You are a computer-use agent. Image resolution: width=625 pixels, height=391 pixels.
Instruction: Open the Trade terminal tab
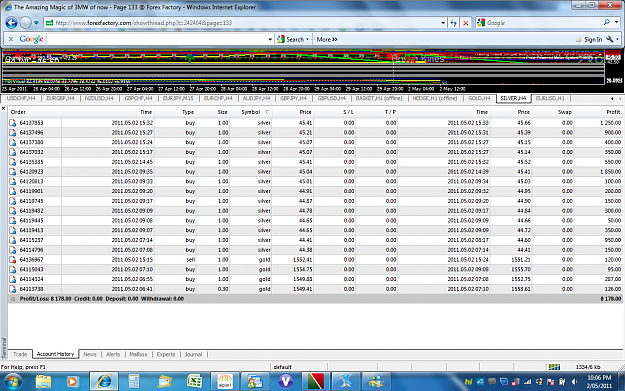tap(20, 354)
